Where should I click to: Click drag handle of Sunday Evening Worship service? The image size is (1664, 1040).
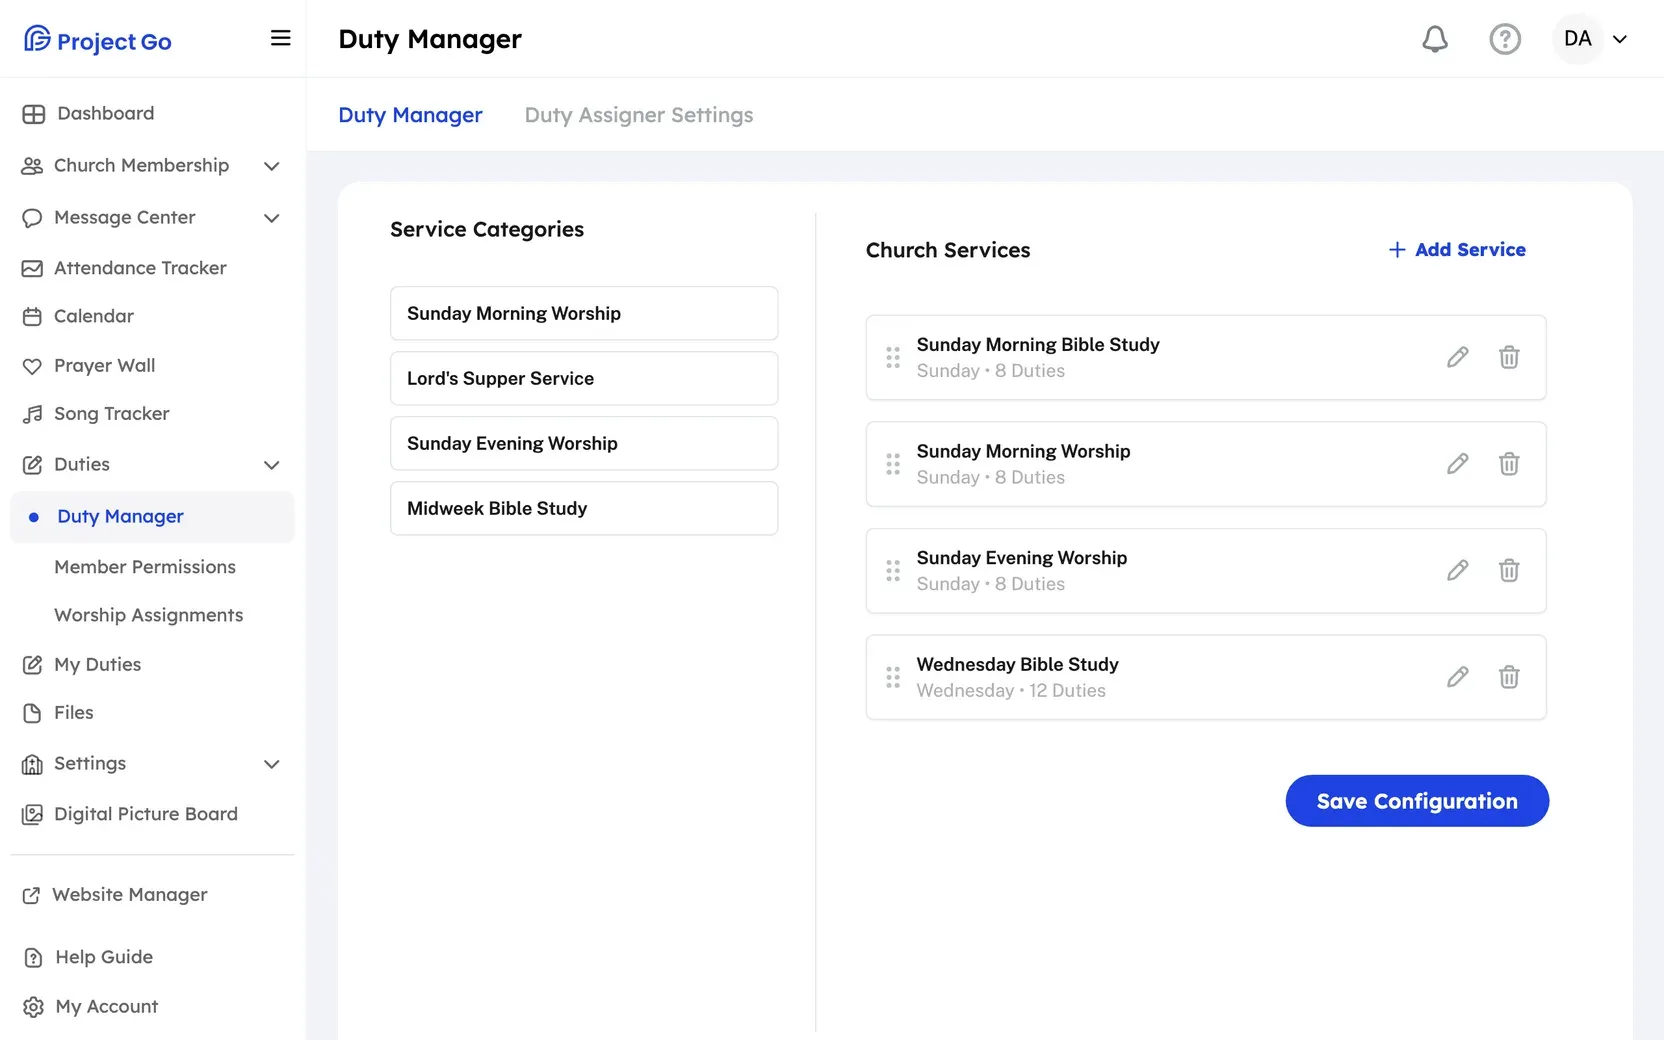893,570
